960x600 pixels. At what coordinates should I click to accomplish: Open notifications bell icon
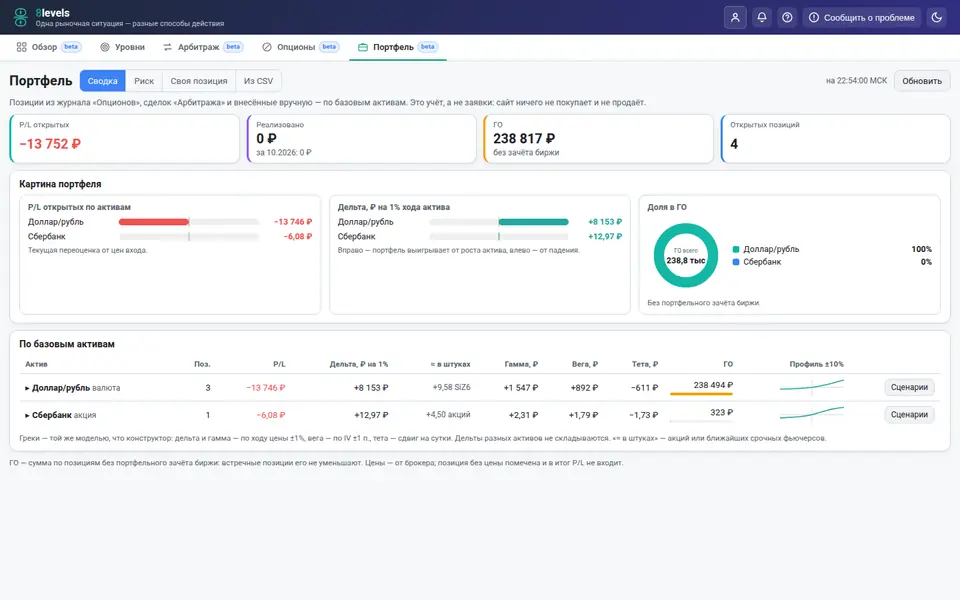[x=762, y=18]
